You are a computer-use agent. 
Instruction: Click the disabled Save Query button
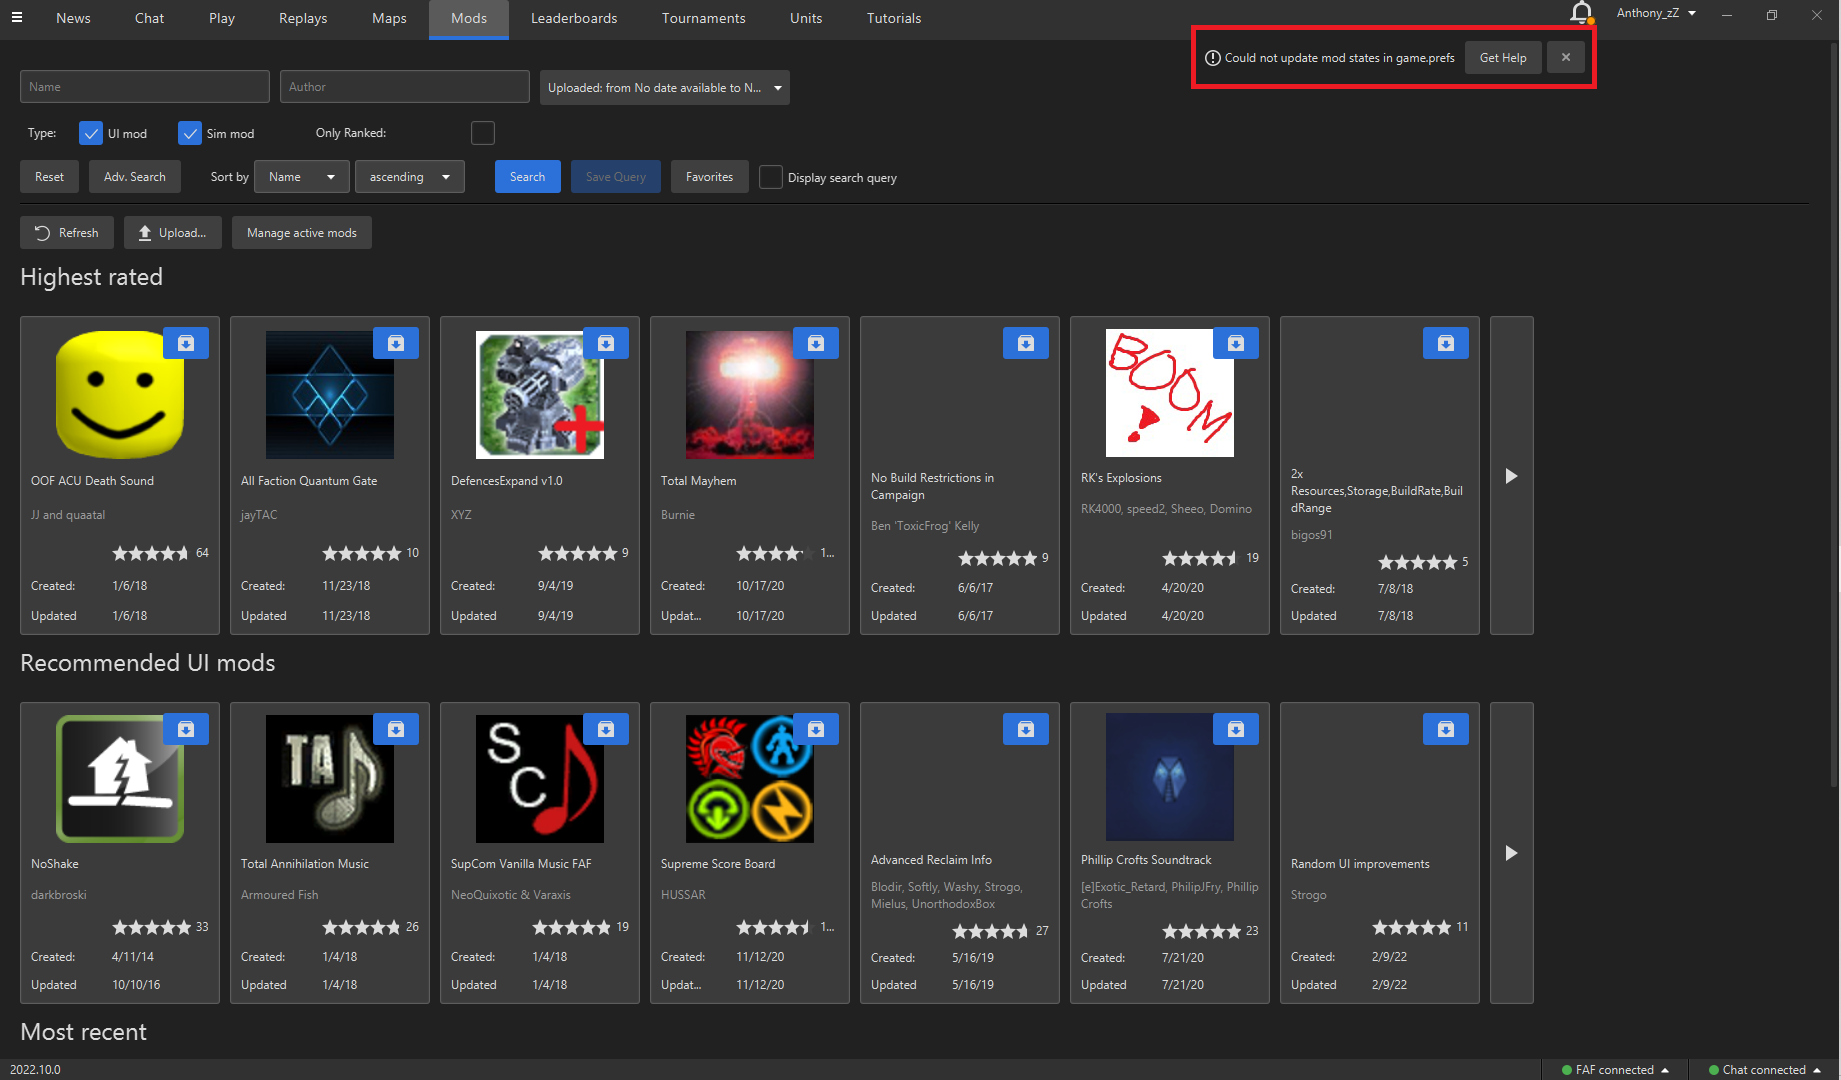(x=615, y=177)
